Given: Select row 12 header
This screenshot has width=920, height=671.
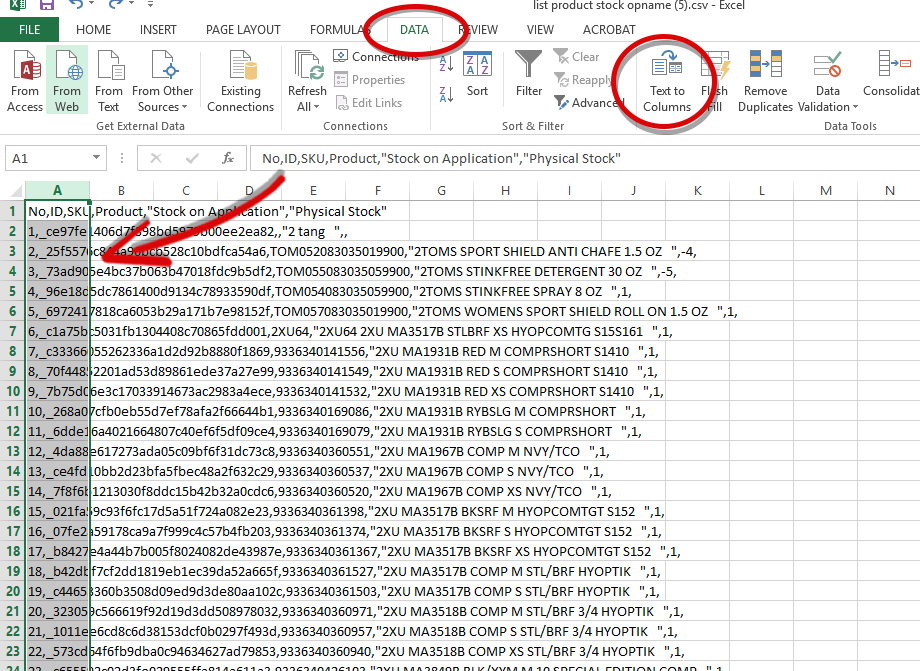Looking at the screenshot, I should point(12,431).
